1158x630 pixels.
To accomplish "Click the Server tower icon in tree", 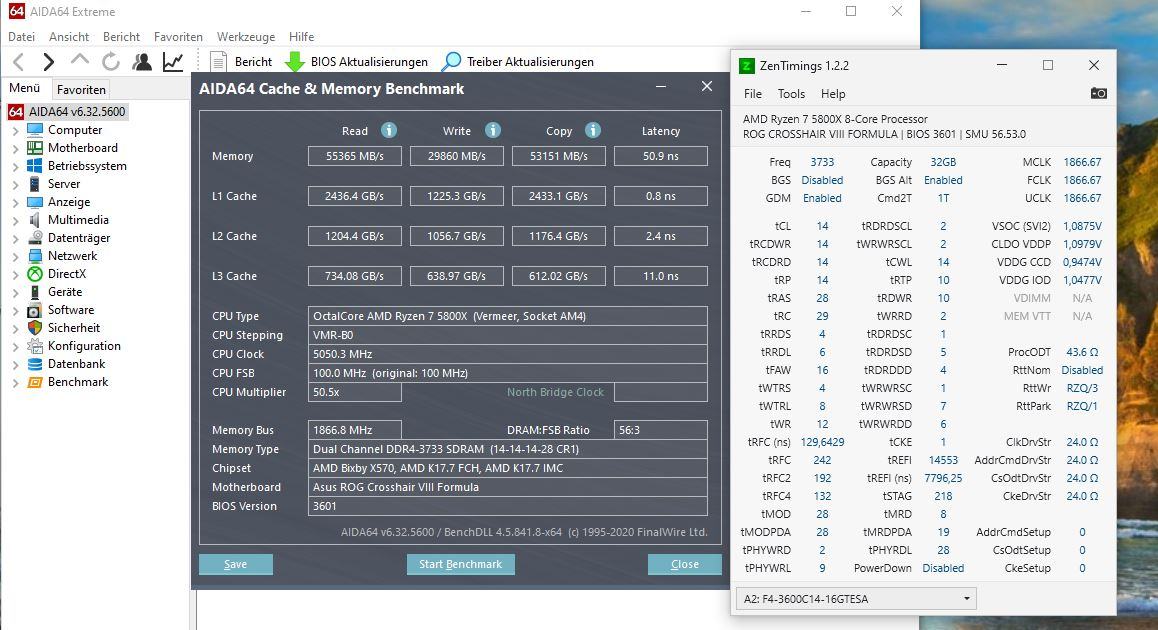I will click(35, 184).
